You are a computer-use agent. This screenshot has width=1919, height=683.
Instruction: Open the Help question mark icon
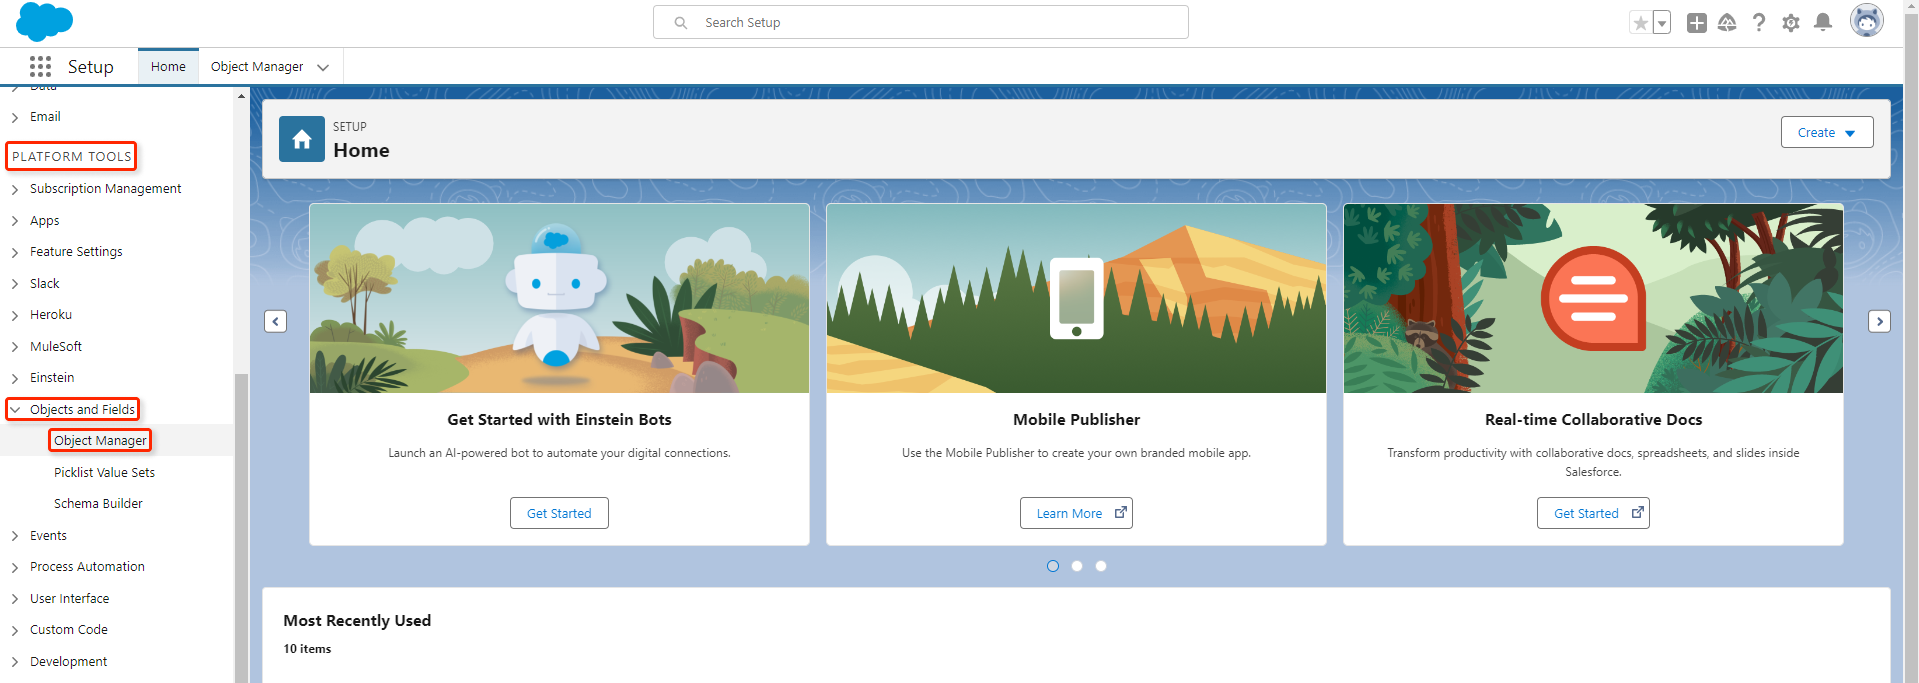point(1759,23)
